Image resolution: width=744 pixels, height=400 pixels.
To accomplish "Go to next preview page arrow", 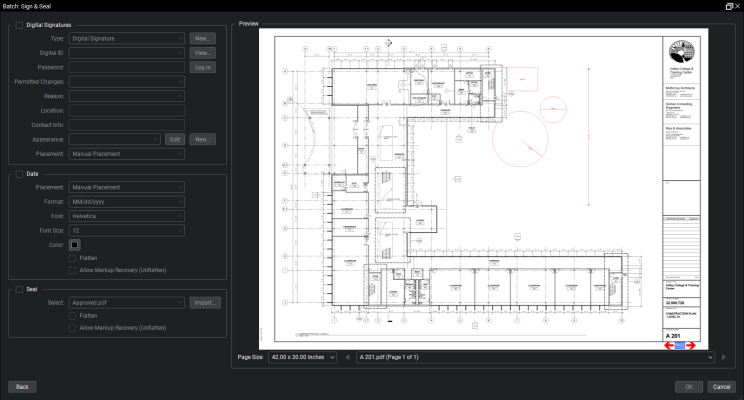I will 724,357.
